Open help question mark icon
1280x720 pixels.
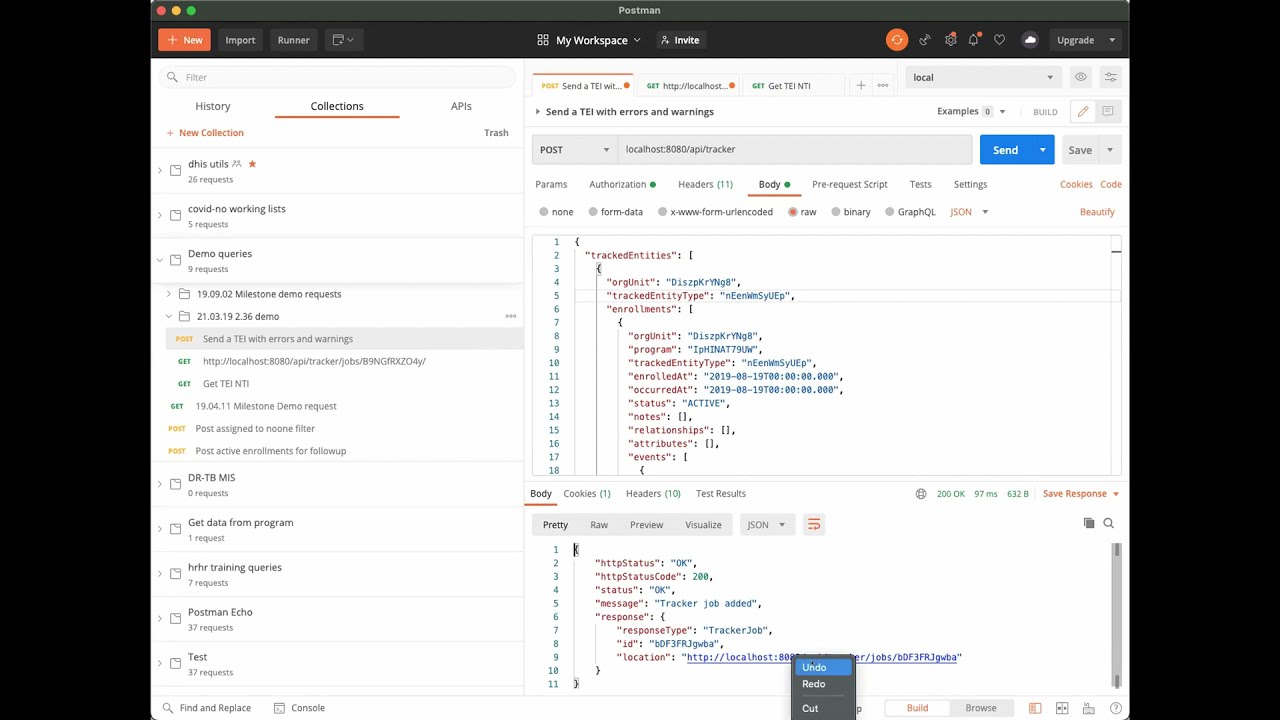[x=1116, y=708]
